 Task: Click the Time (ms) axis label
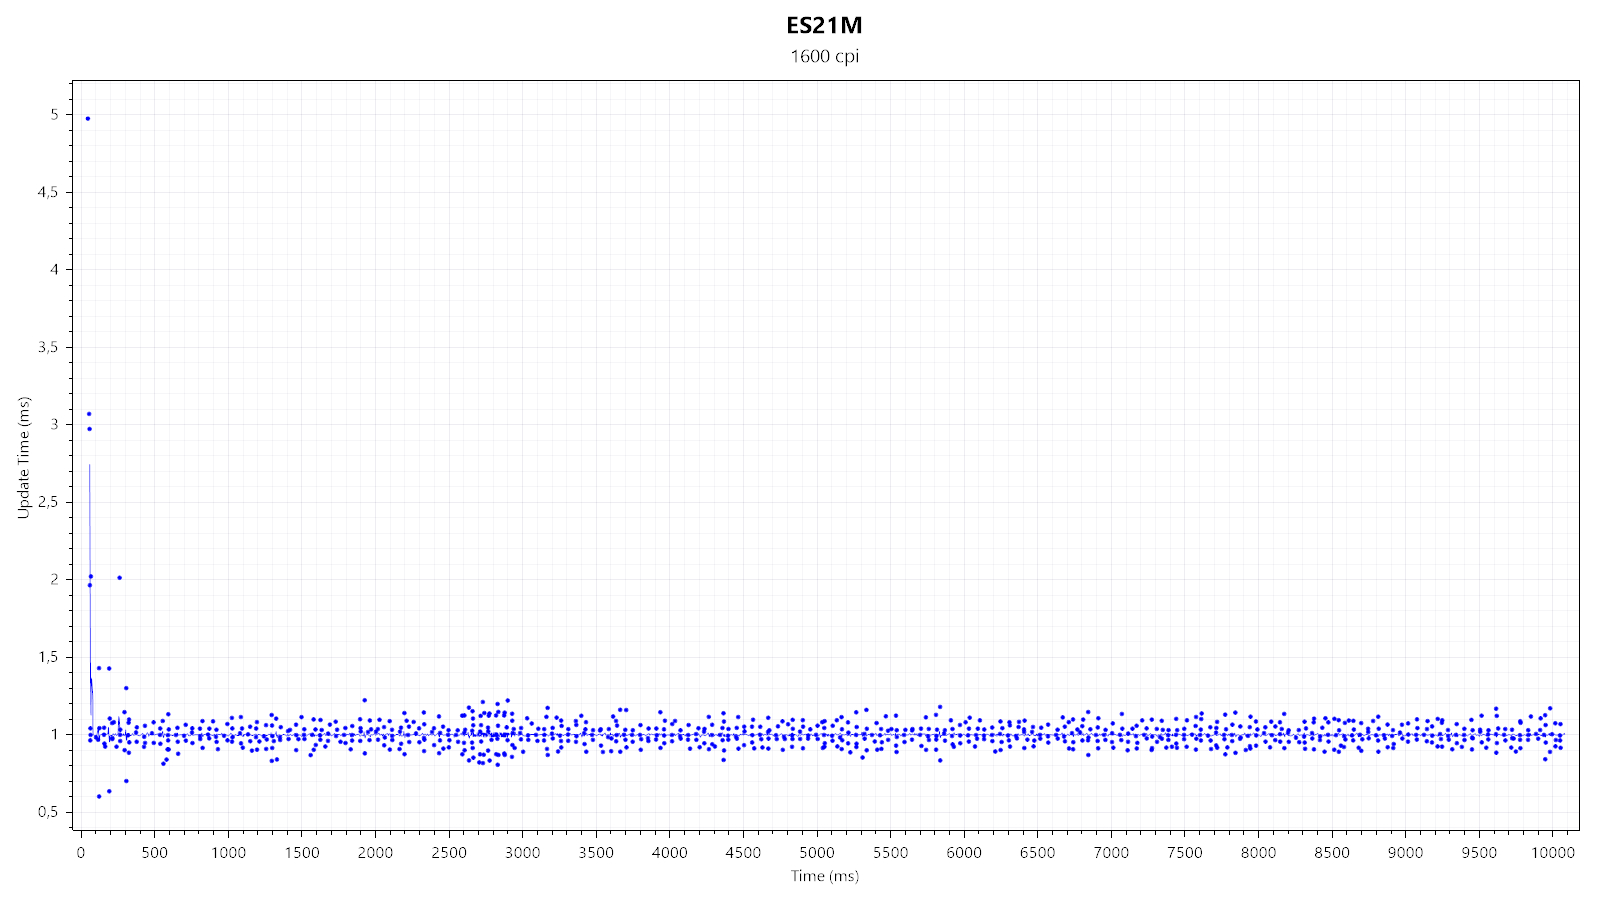[x=824, y=876]
